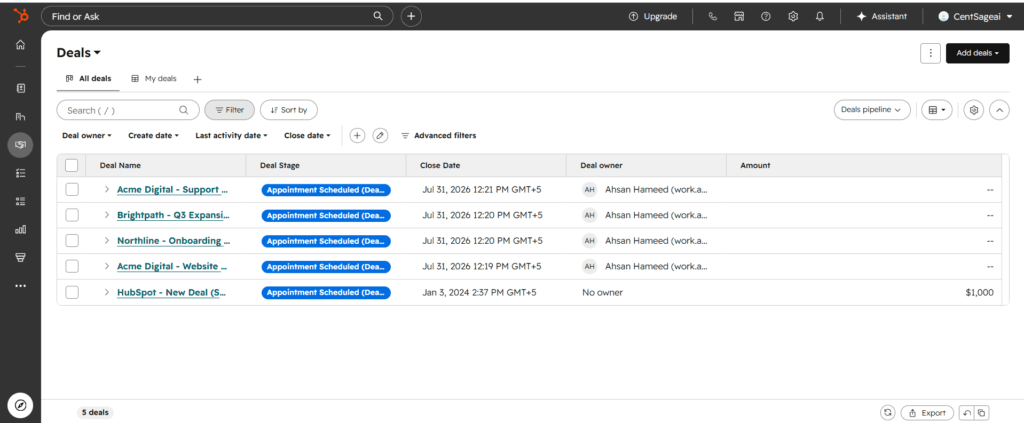Open Advanced filters
Viewport: 1024px width, 423px height.
(438, 136)
